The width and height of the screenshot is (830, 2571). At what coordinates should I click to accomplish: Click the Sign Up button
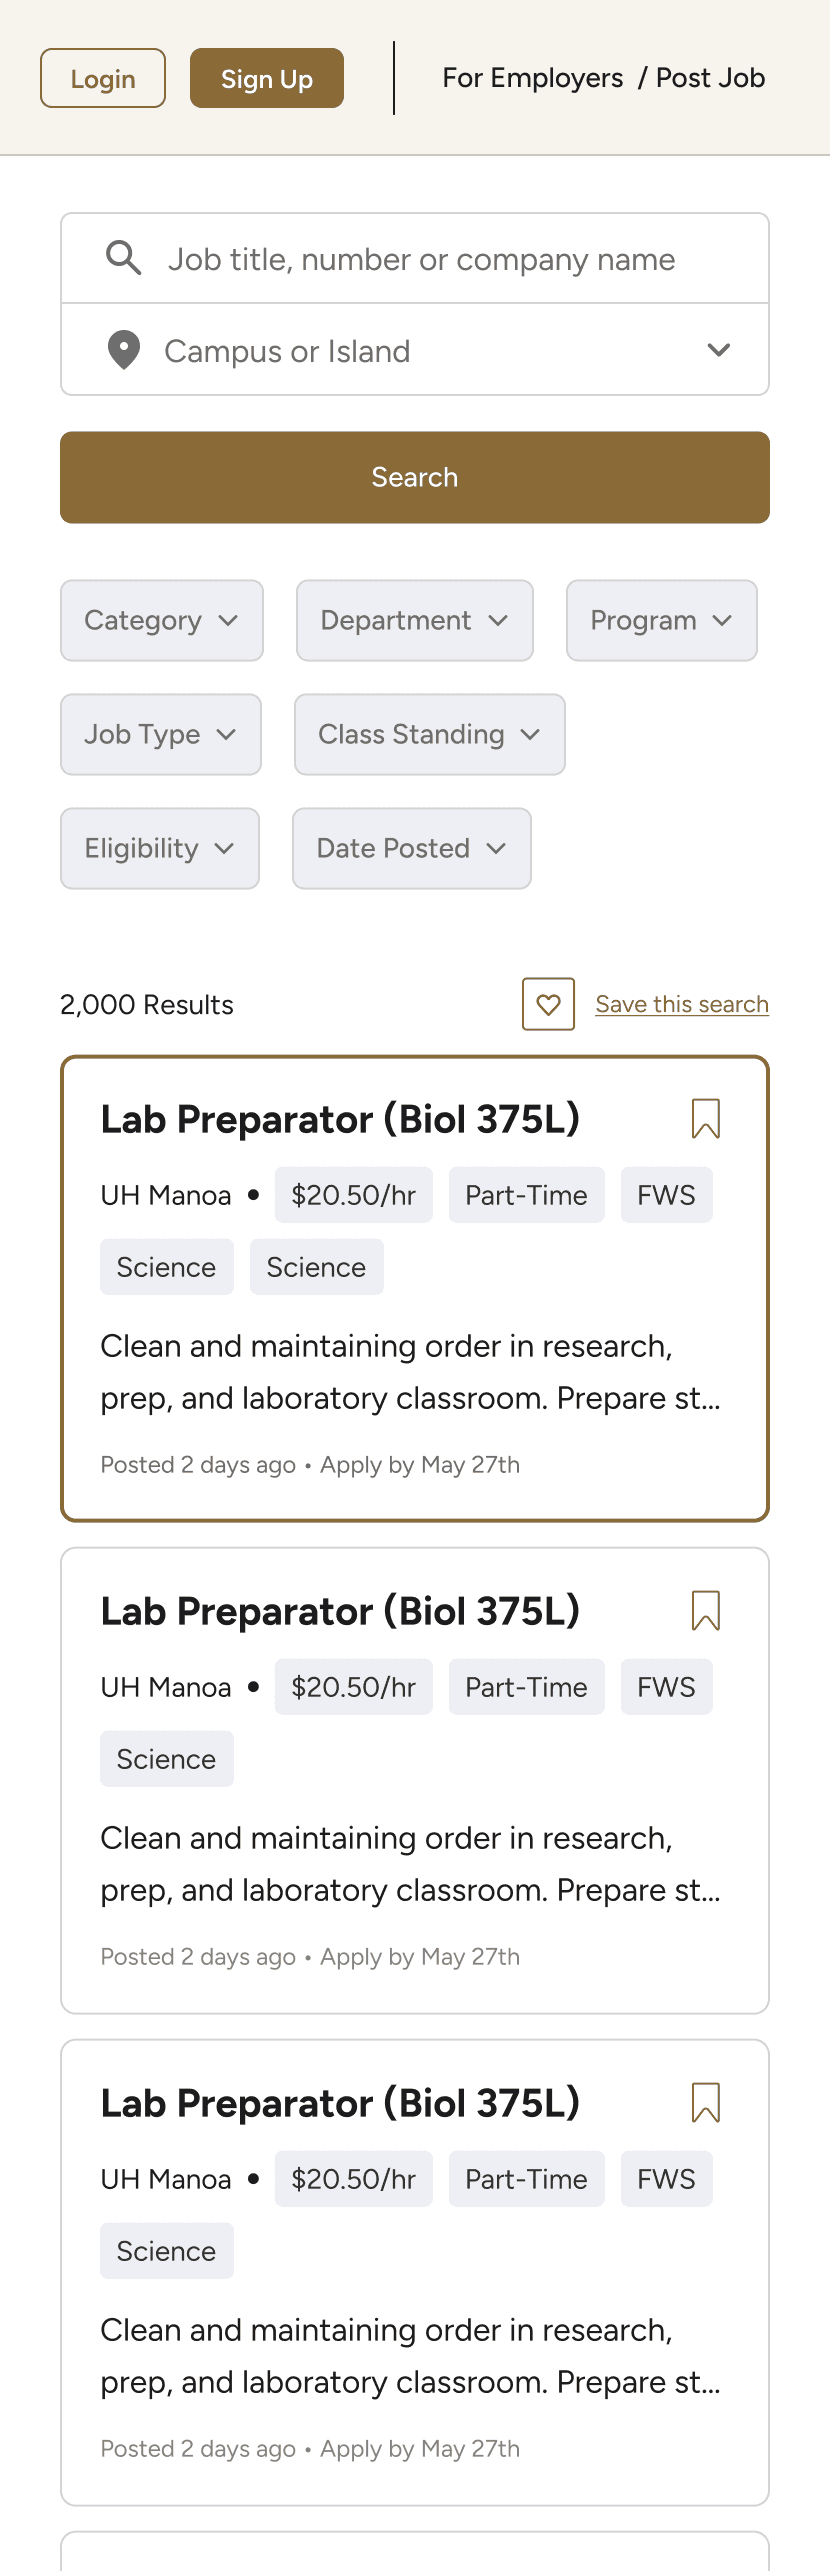coord(267,78)
